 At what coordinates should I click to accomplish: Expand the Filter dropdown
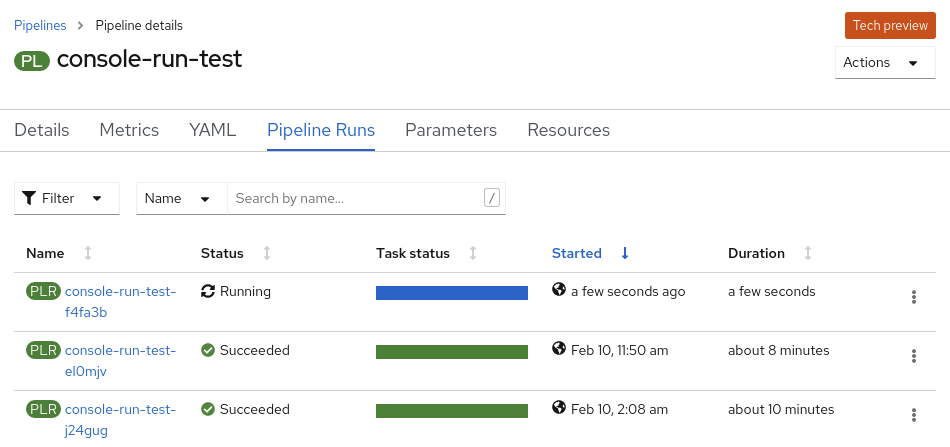point(67,198)
